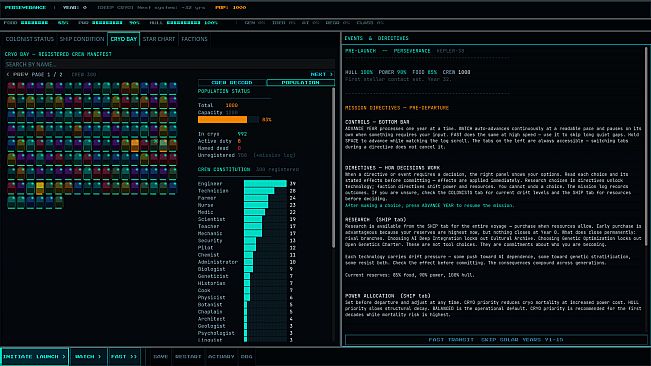Go to the next manifest page

pyautogui.click(x=322, y=74)
